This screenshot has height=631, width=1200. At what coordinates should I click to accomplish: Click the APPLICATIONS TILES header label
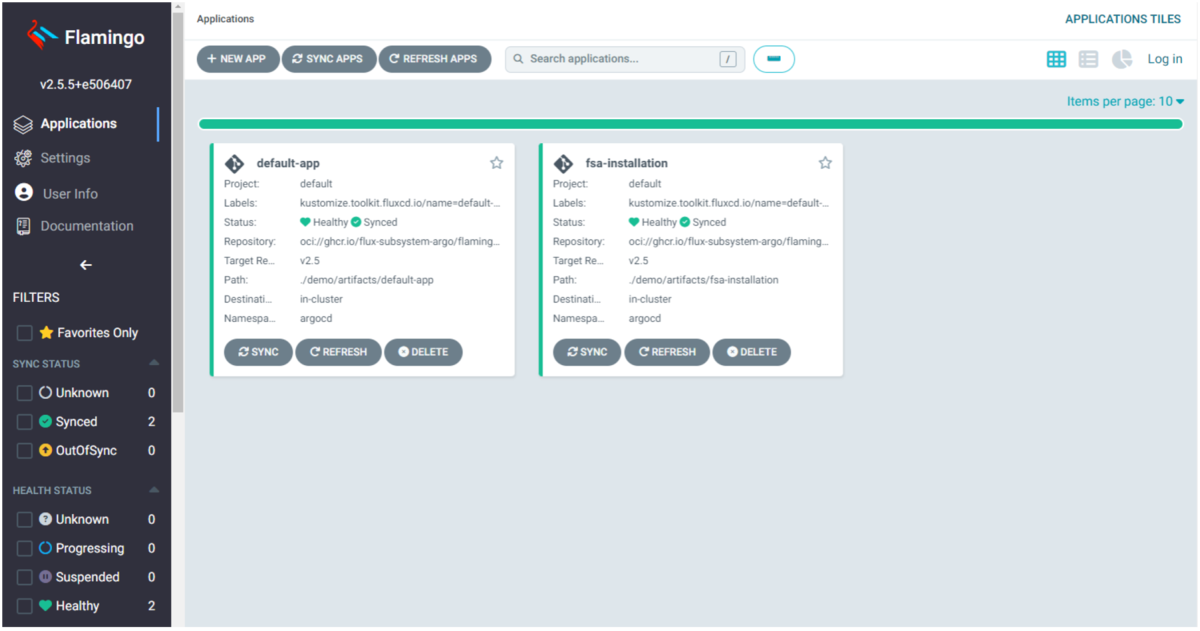pos(1123,19)
